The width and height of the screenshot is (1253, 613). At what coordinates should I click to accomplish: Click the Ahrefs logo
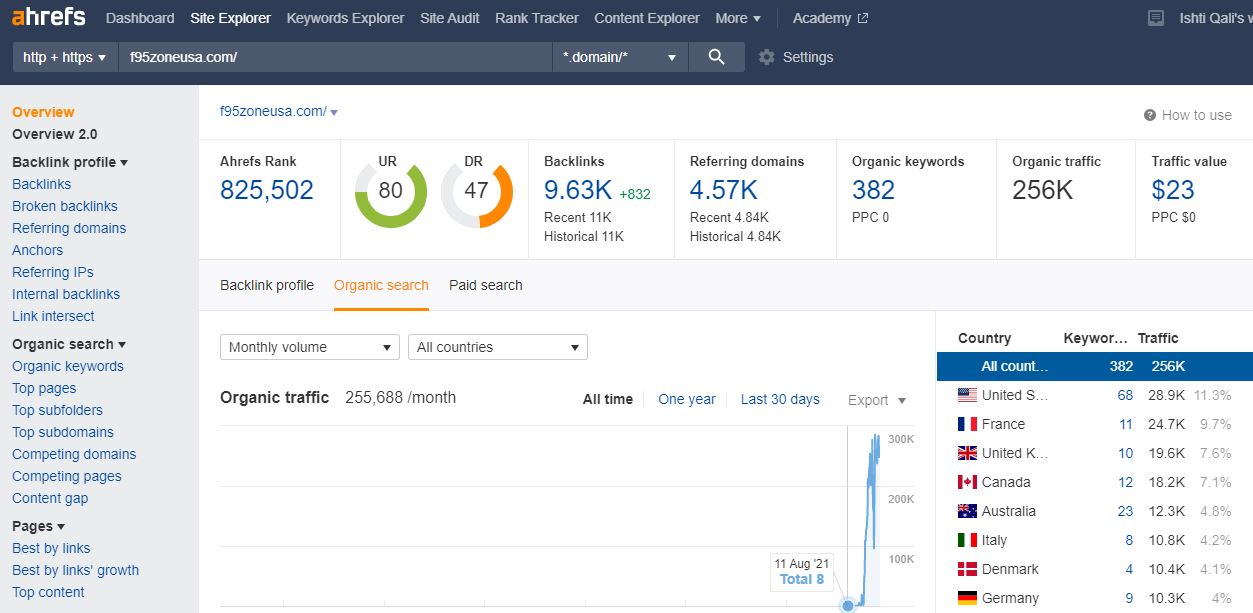point(48,18)
